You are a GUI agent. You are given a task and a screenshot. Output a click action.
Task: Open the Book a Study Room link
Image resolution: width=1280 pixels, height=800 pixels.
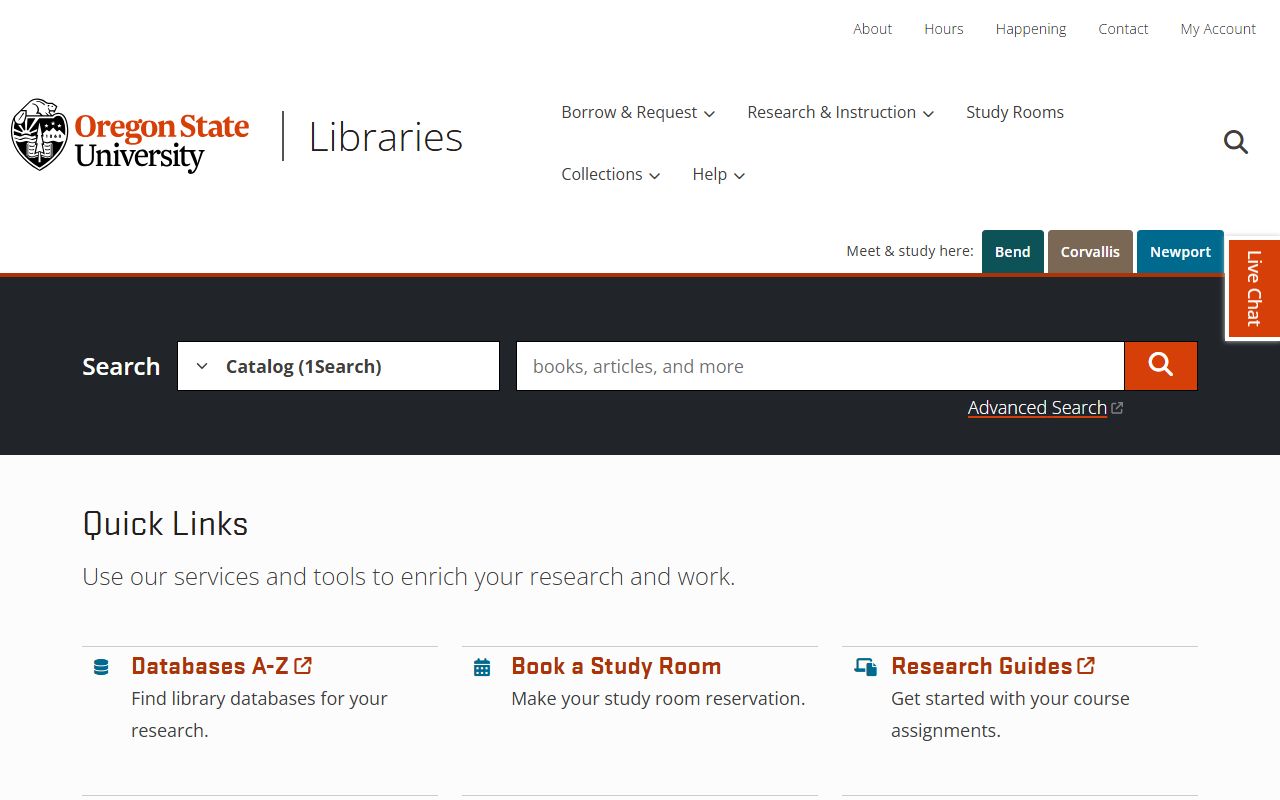click(x=616, y=666)
